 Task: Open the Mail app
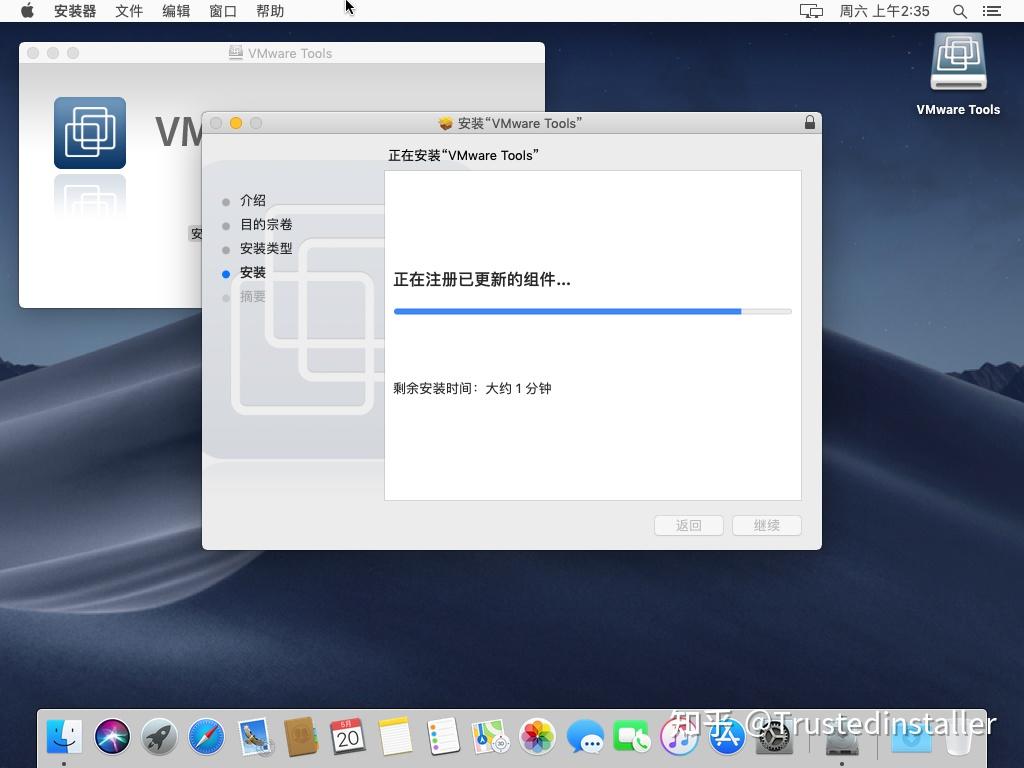click(x=253, y=735)
